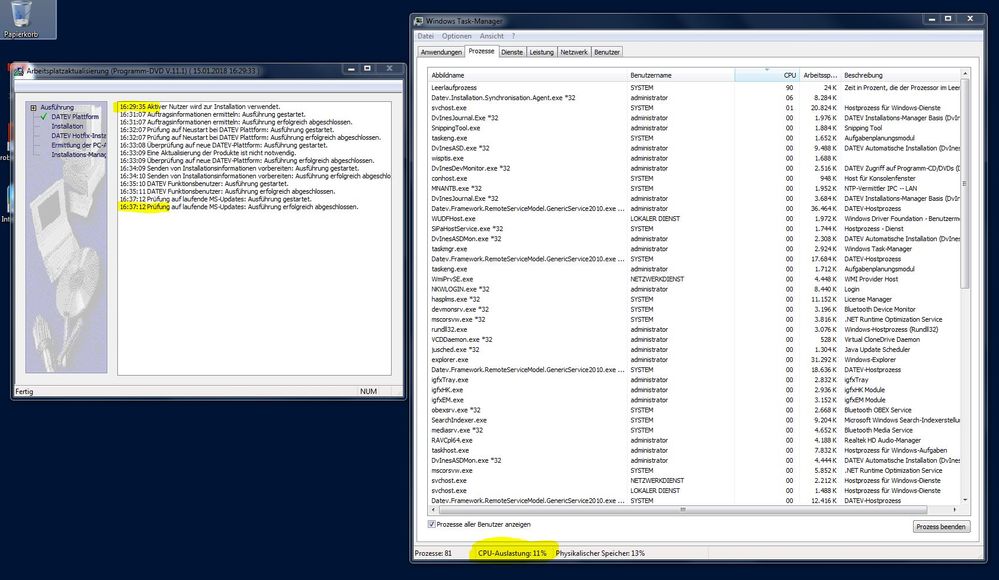Select the VCDDaemon.exe process

pyautogui.click(x=694, y=340)
